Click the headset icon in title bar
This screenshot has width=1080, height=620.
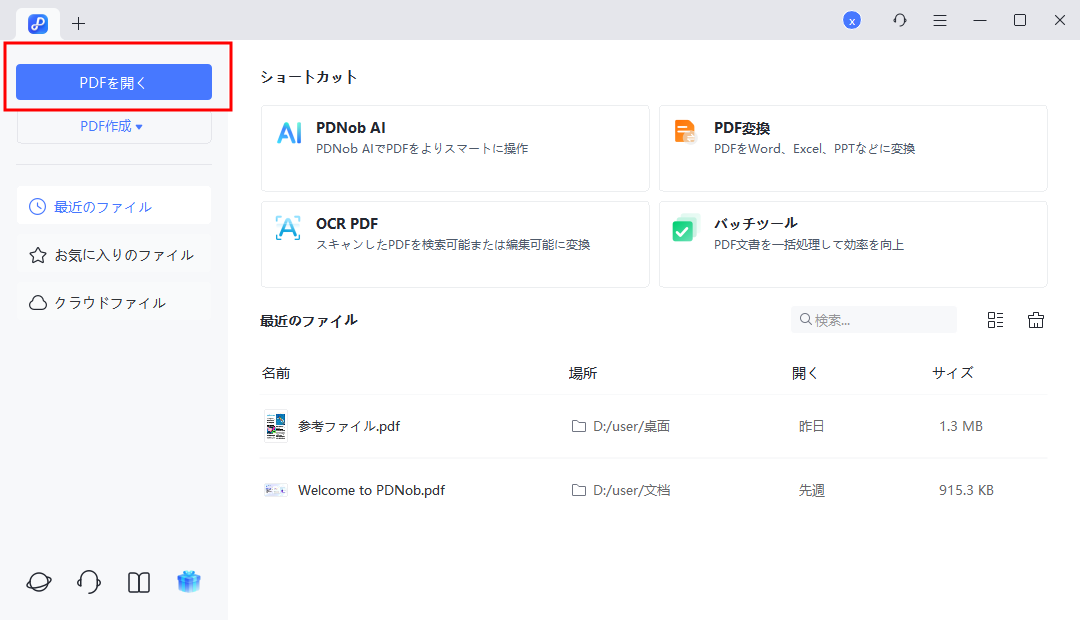click(x=899, y=19)
